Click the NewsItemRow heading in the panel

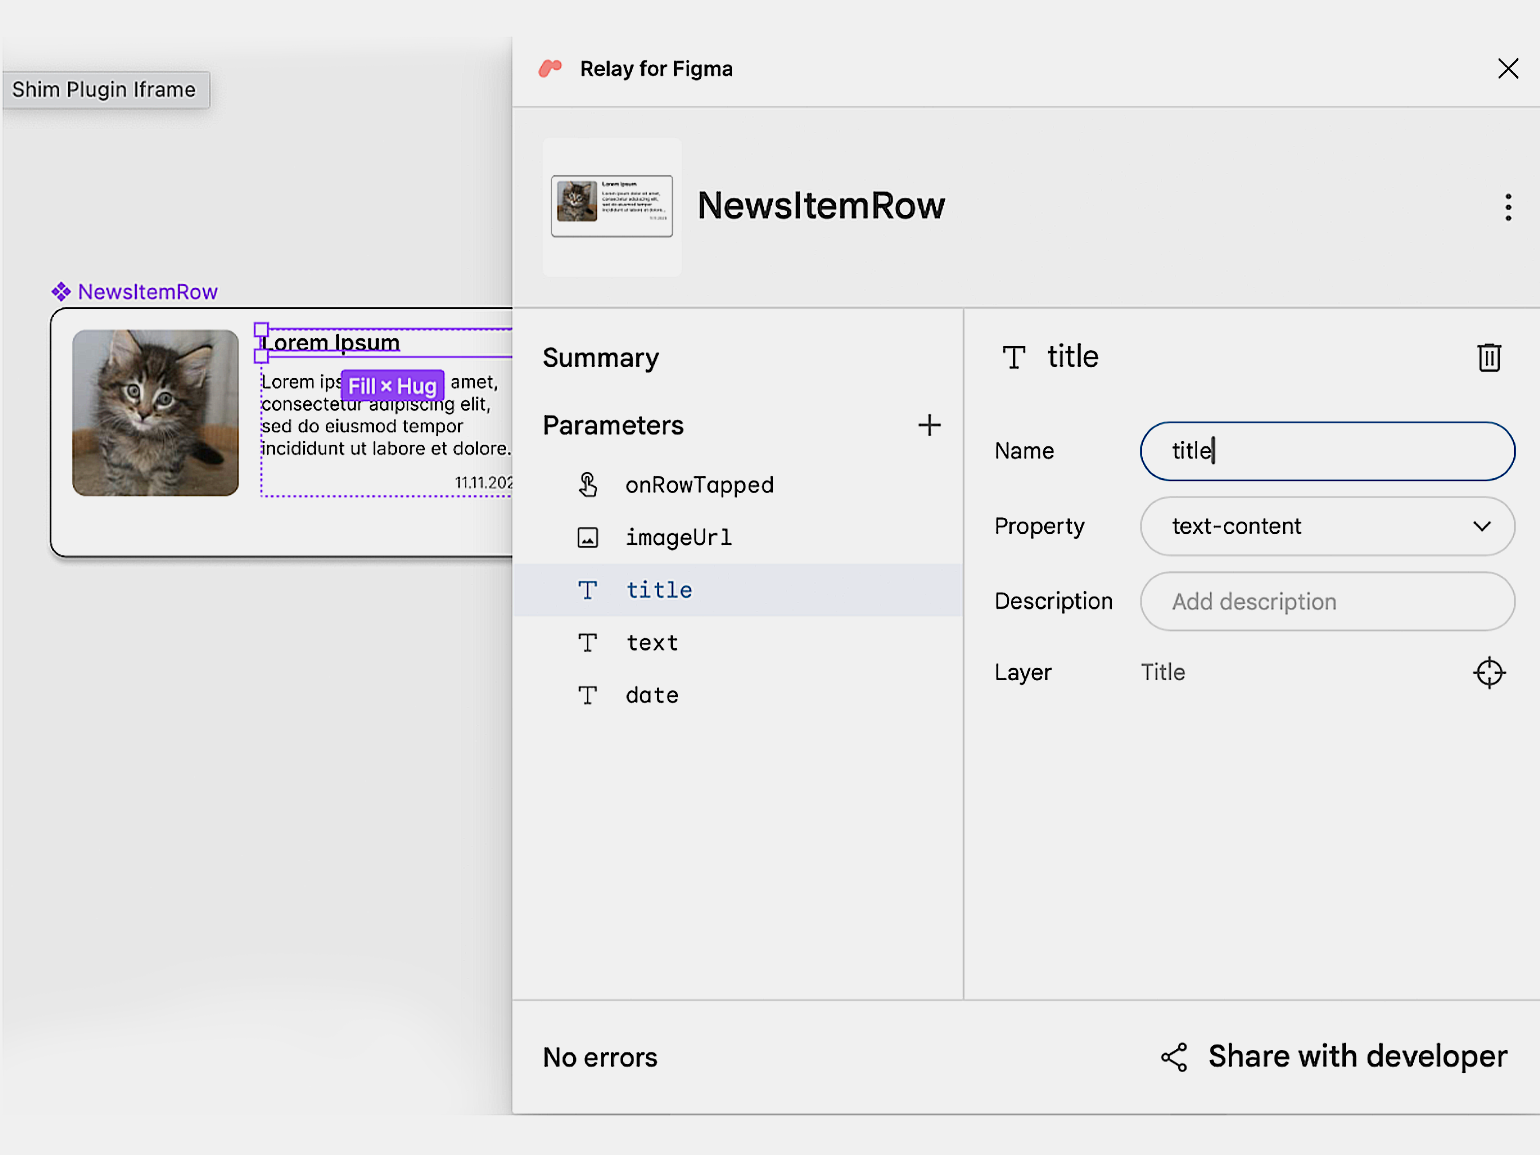coord(821,206)
